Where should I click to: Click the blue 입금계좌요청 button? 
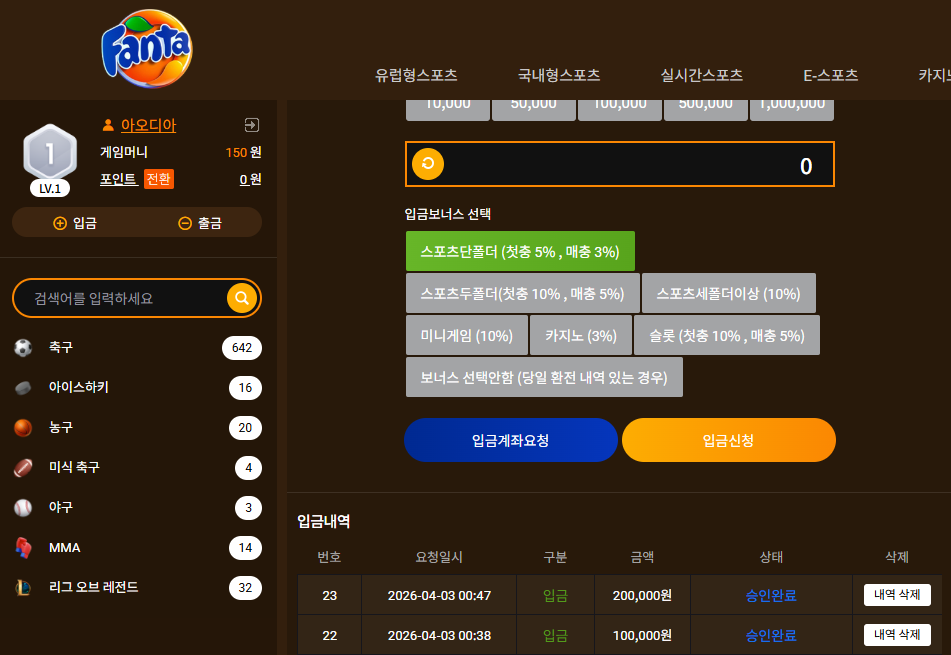pos(511,440)
